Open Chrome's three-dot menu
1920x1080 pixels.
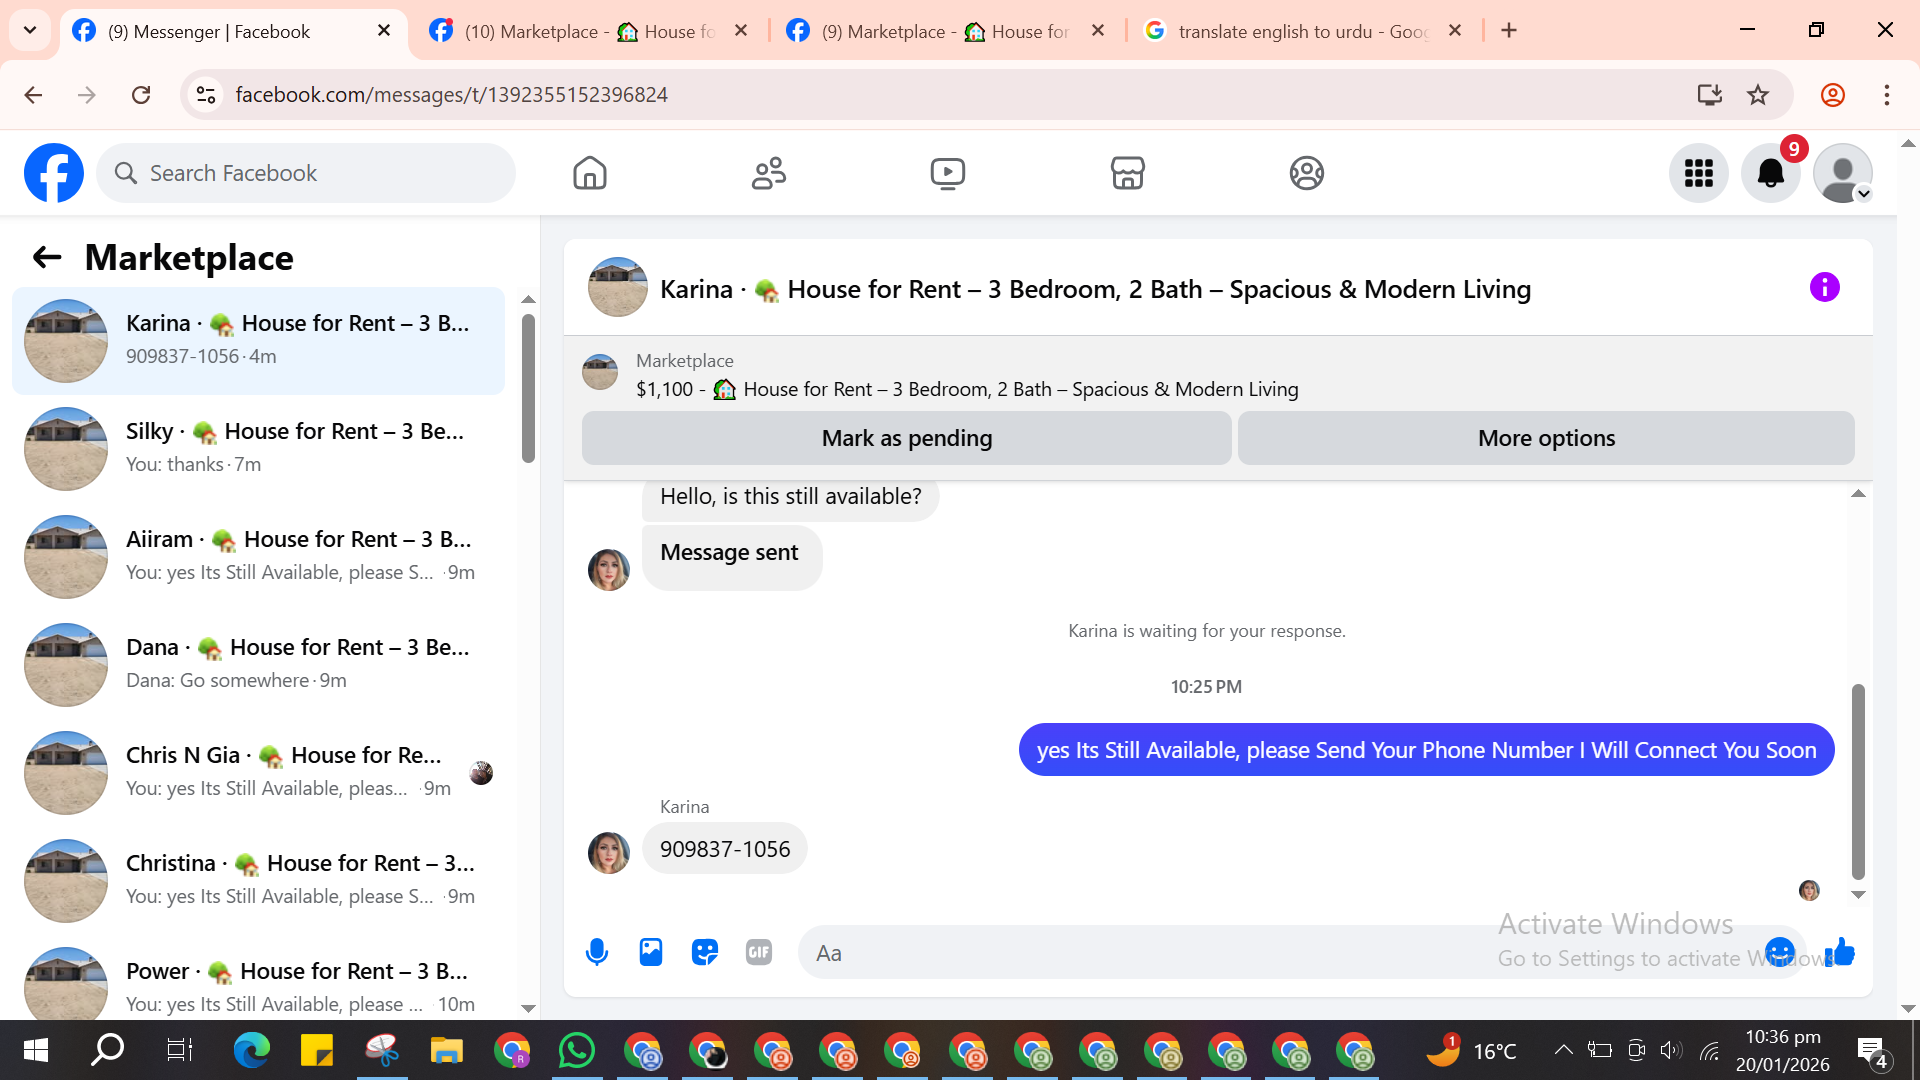tap(1887, 95)
